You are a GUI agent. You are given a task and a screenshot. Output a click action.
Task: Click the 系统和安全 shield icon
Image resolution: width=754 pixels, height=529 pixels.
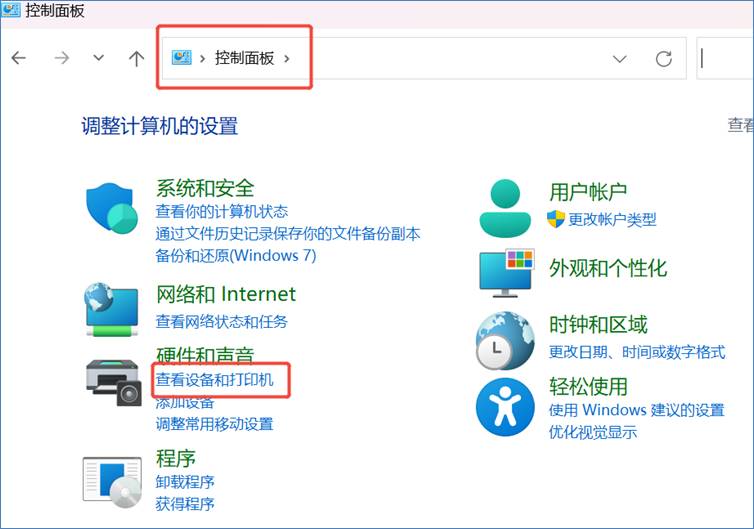pyautogui.click(x=112, y=208)
